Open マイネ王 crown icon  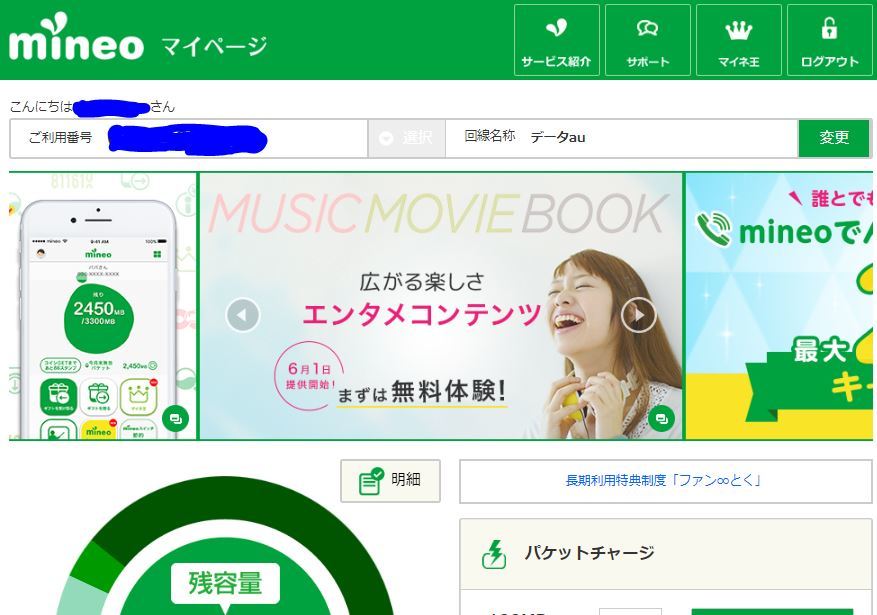[738, 30]
